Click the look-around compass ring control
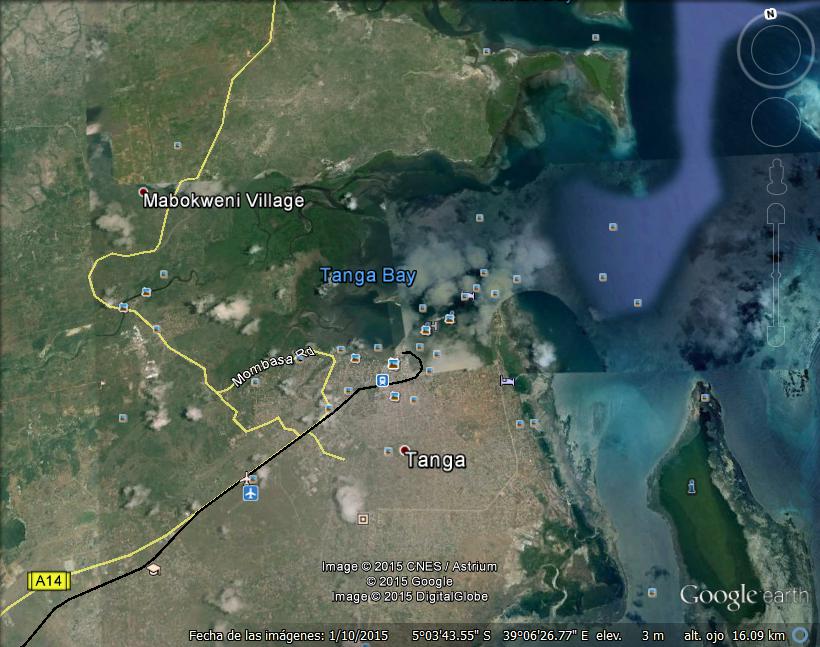This screenshot has height=647, width=820. 775,51
